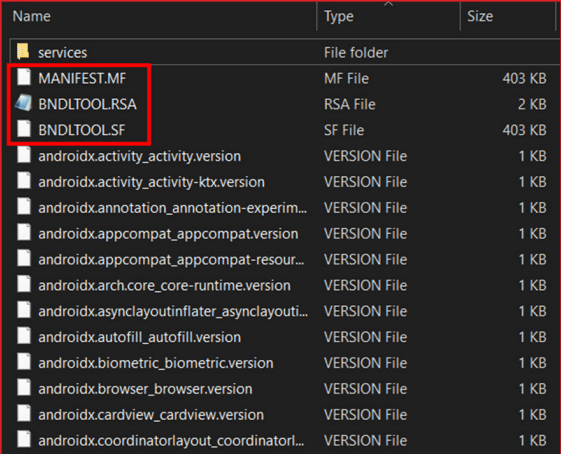Click the MANIFEST.MF file icon
561x454 pixels.
coord(24,78)
